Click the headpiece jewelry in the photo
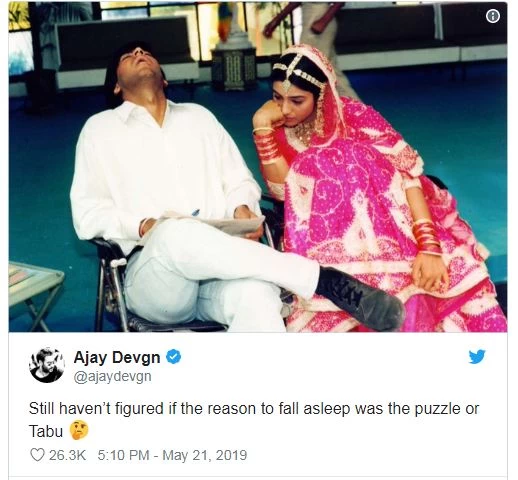This screenshot has width=518, height=480. 298,73
